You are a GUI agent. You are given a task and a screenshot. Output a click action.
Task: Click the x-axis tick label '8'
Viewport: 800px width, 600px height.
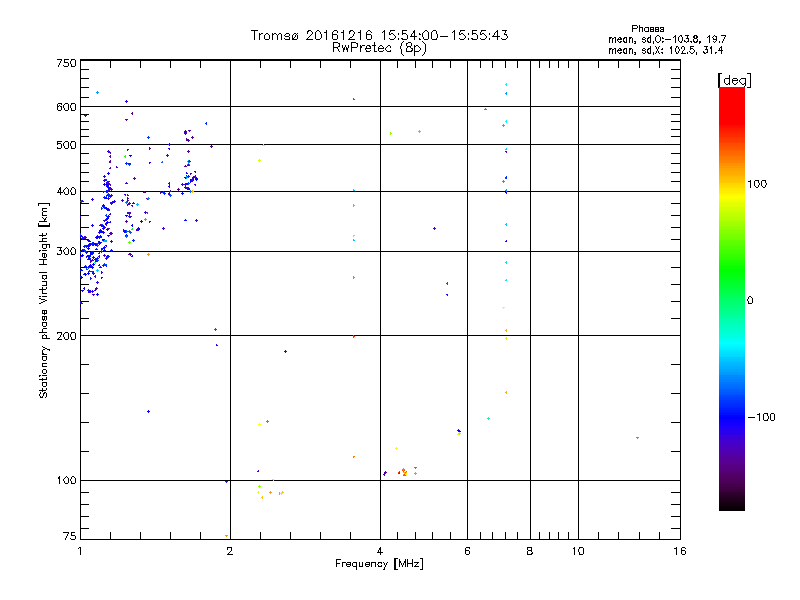pos(530,551)
